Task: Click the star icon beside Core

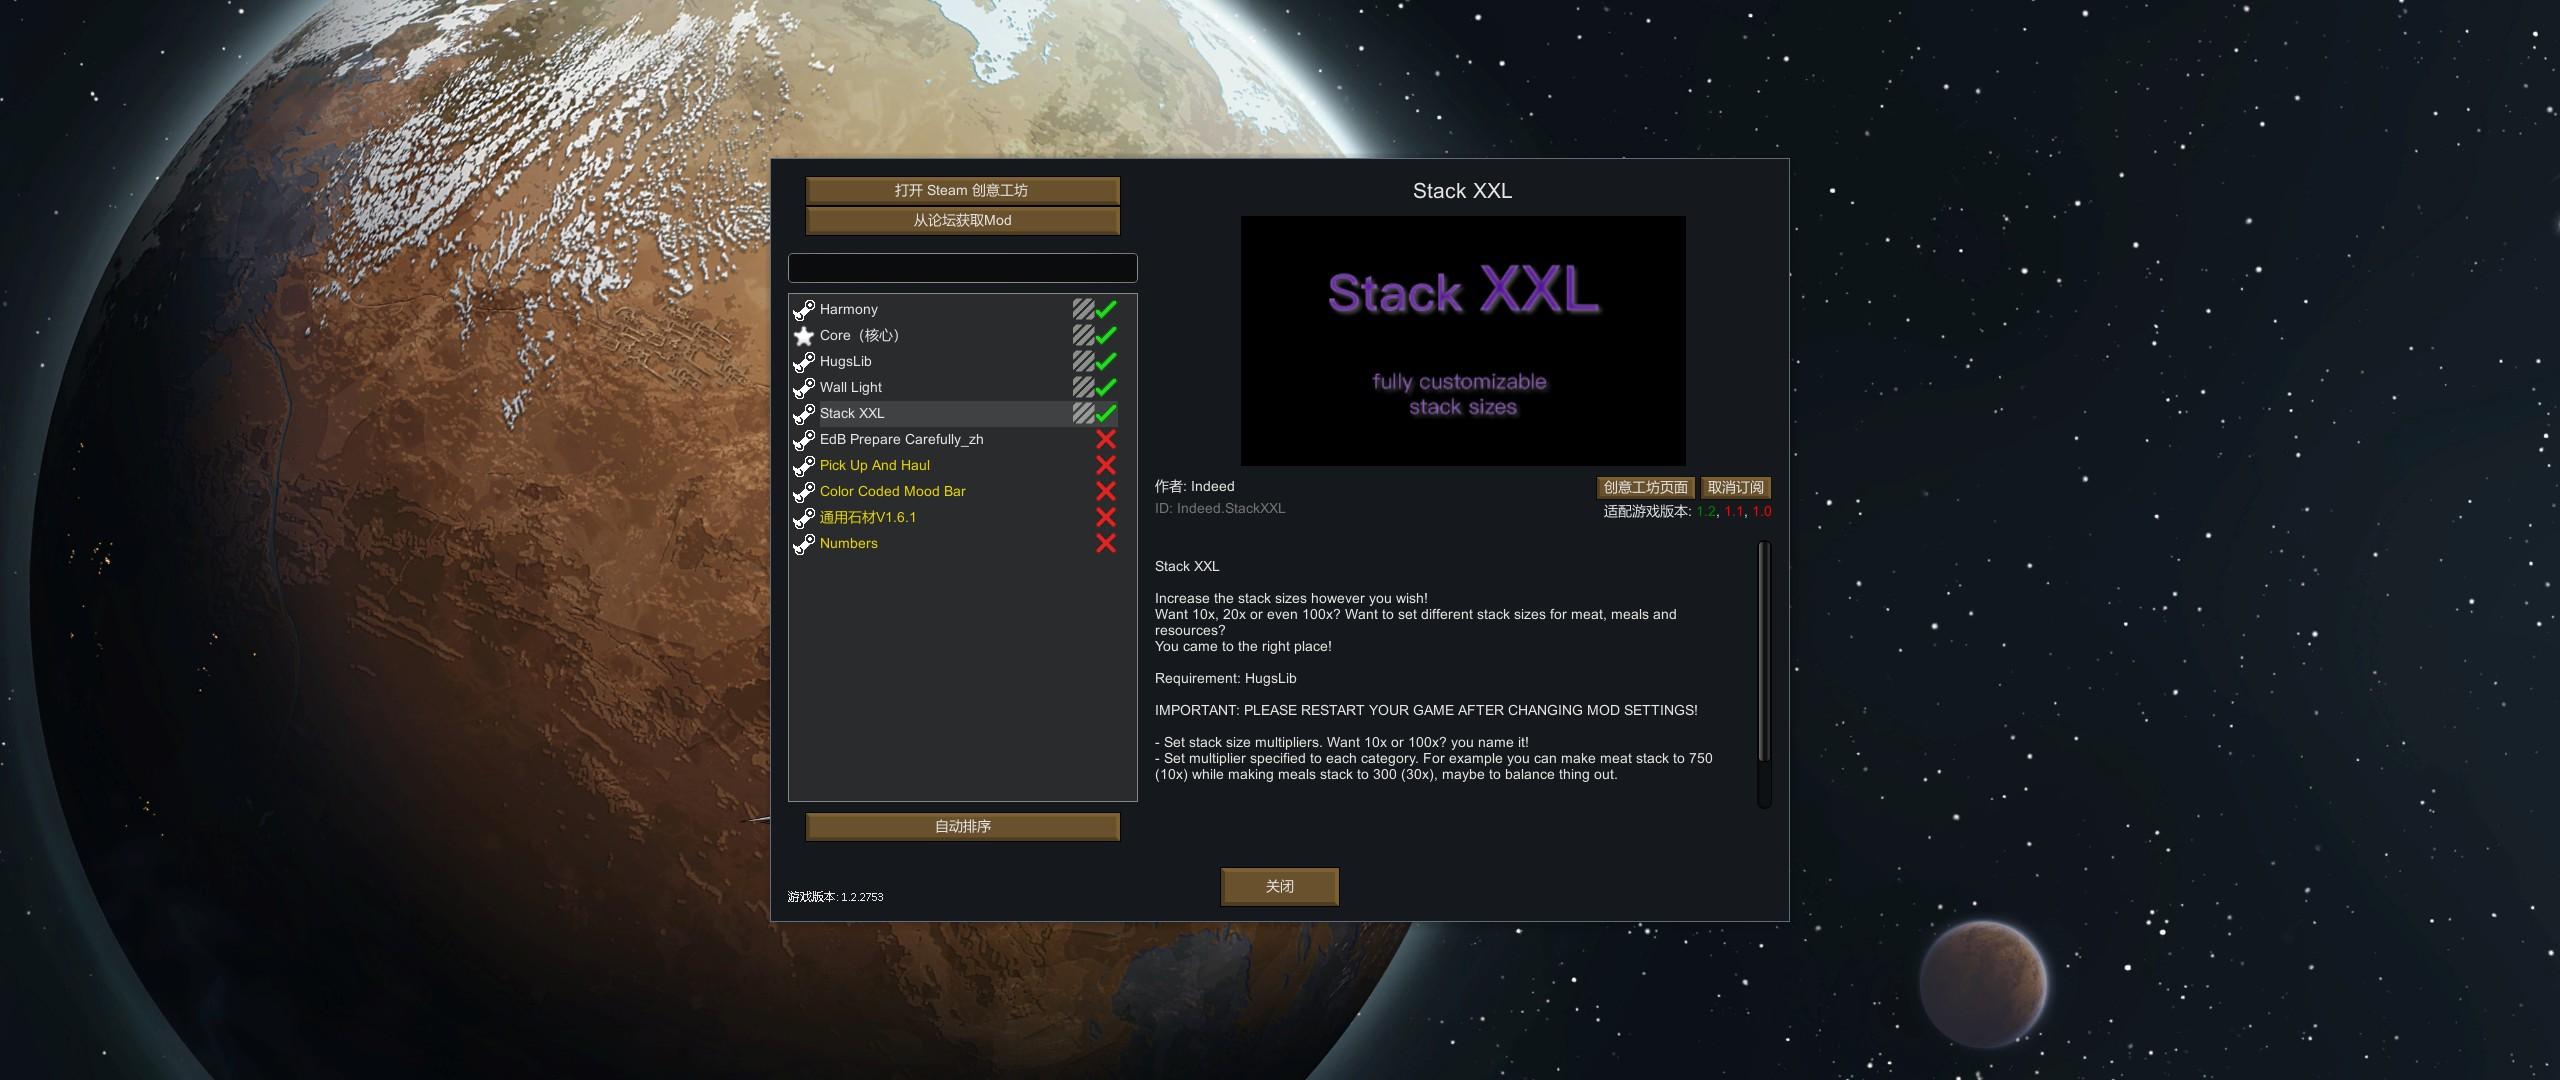Action: click(x=803, y=336)
